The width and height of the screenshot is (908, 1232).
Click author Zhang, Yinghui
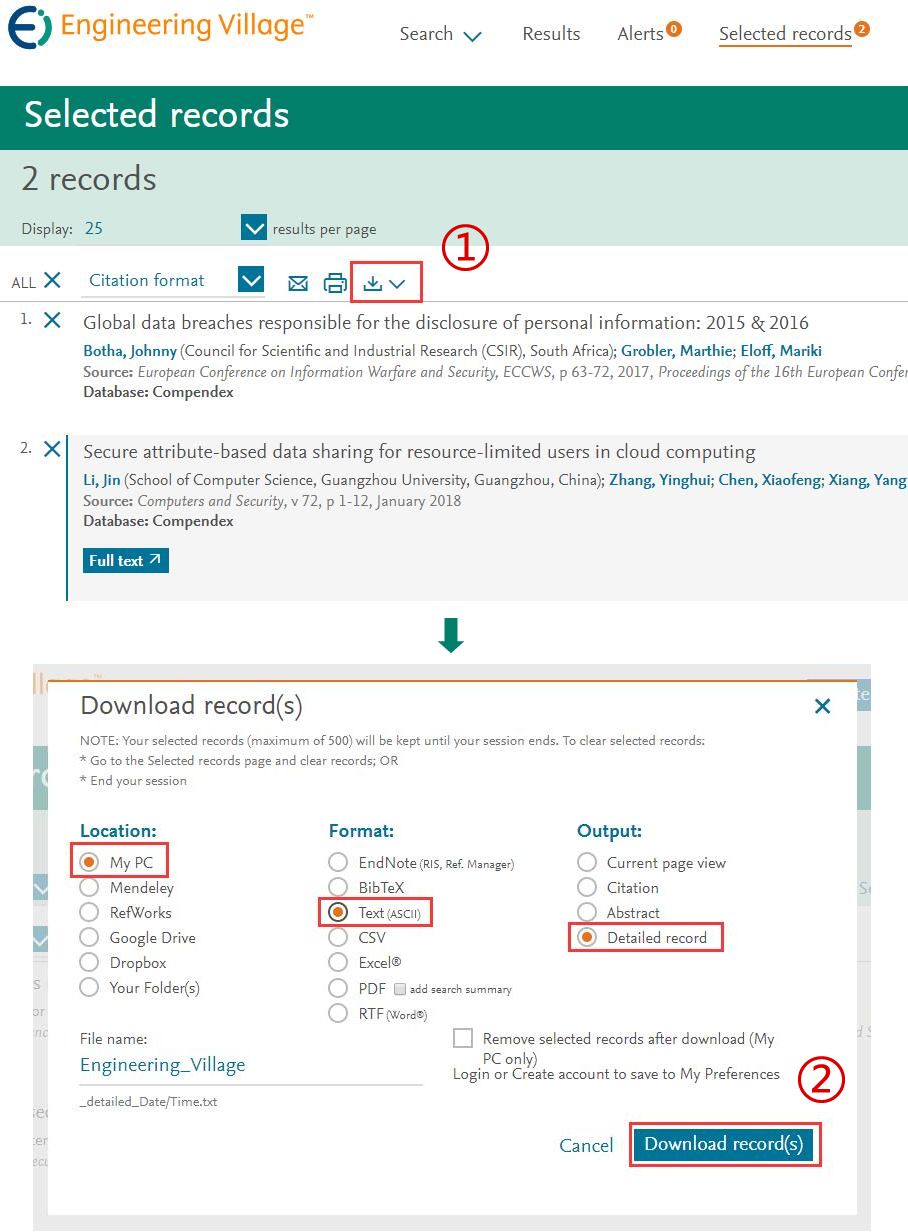pyautogui.click(x=658, y=480)
